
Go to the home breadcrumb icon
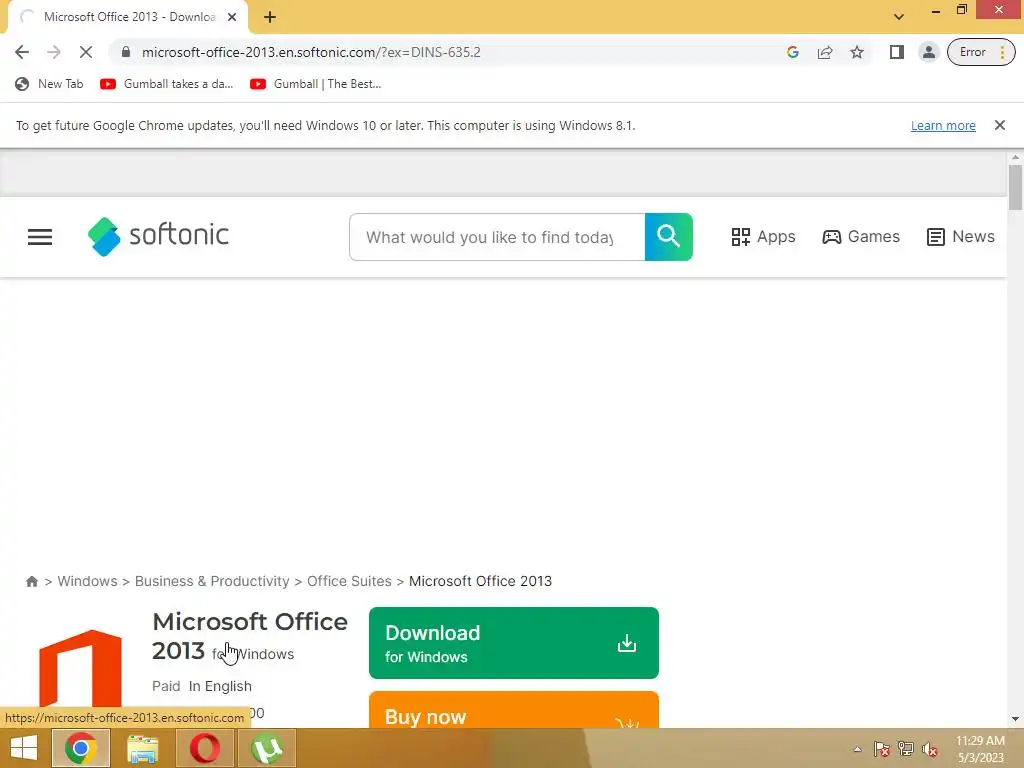pyautogui.click(x=31, y=581)
